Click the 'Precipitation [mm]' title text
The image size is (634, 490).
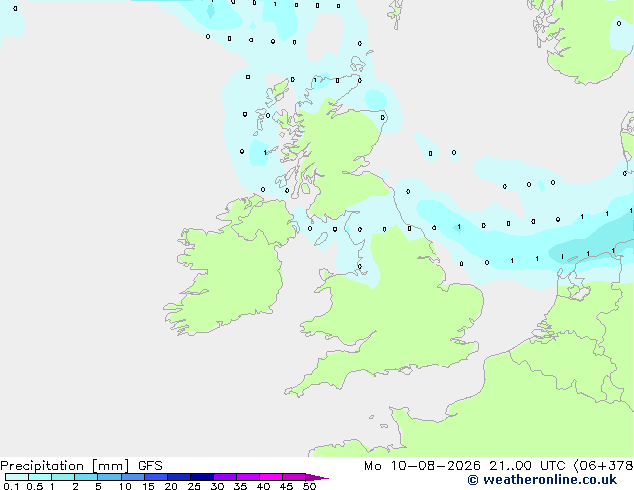pyautogui.click(x=64, y=466)
